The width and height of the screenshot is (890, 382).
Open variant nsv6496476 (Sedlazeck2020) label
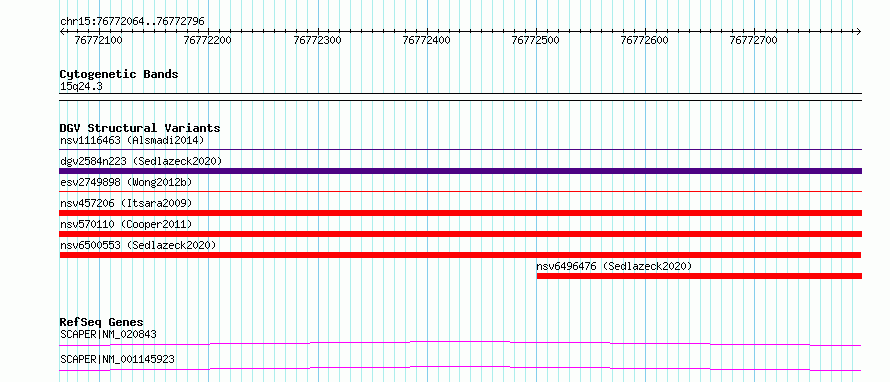point(615,266)
